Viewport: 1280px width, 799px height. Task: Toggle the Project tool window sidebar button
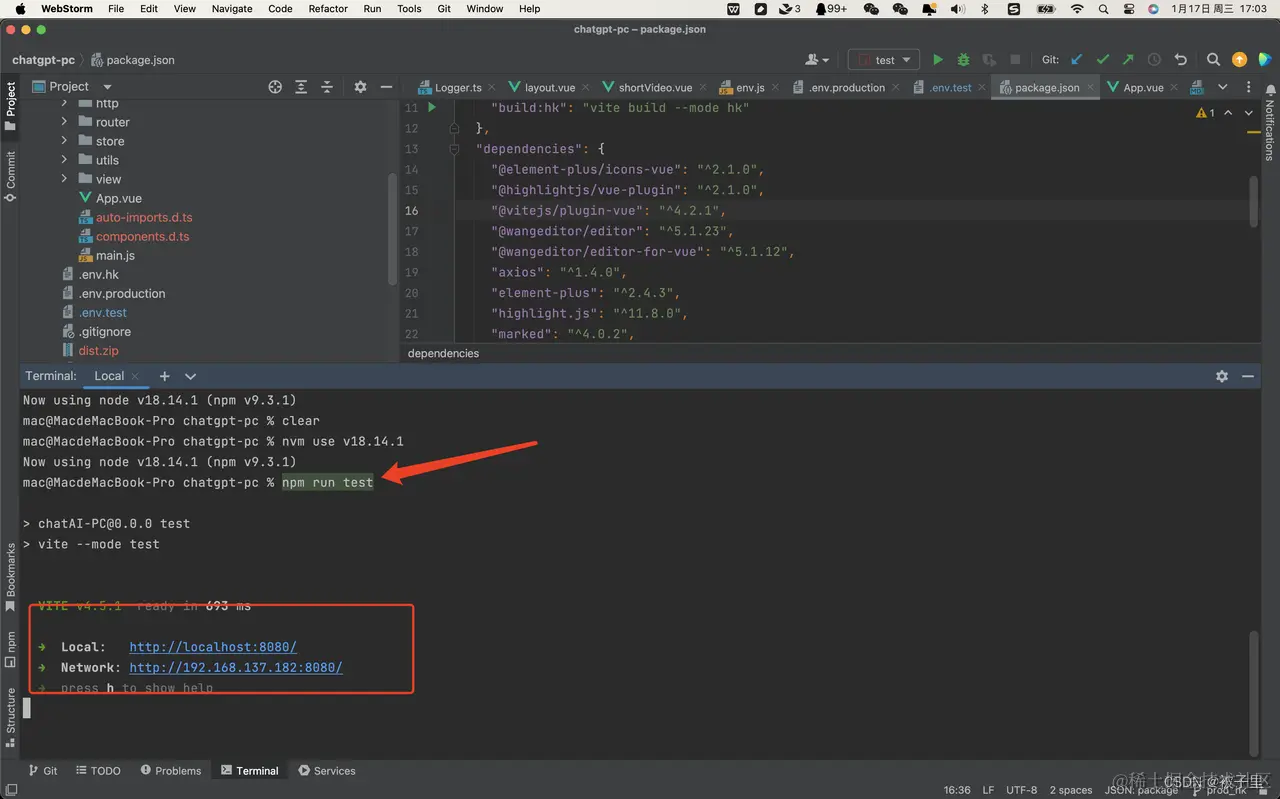point(10,107)
